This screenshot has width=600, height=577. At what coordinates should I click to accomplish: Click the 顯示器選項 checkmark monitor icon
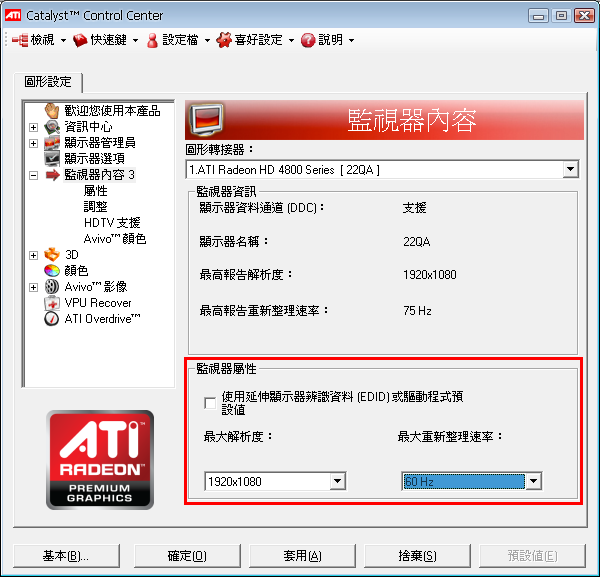coord(52,158)
